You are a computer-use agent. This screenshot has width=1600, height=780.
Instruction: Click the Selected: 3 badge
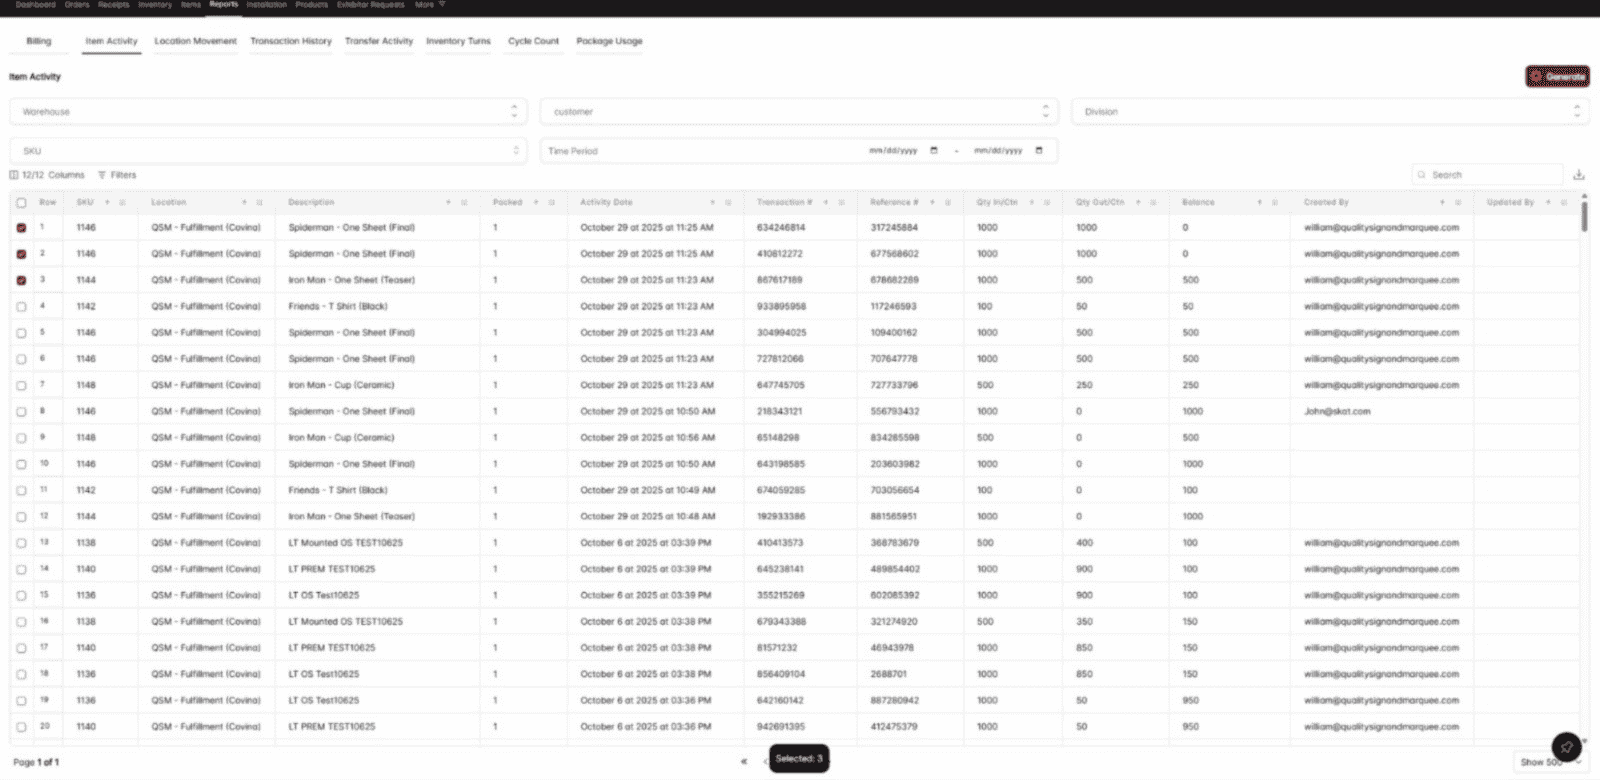tap(799, 759)
